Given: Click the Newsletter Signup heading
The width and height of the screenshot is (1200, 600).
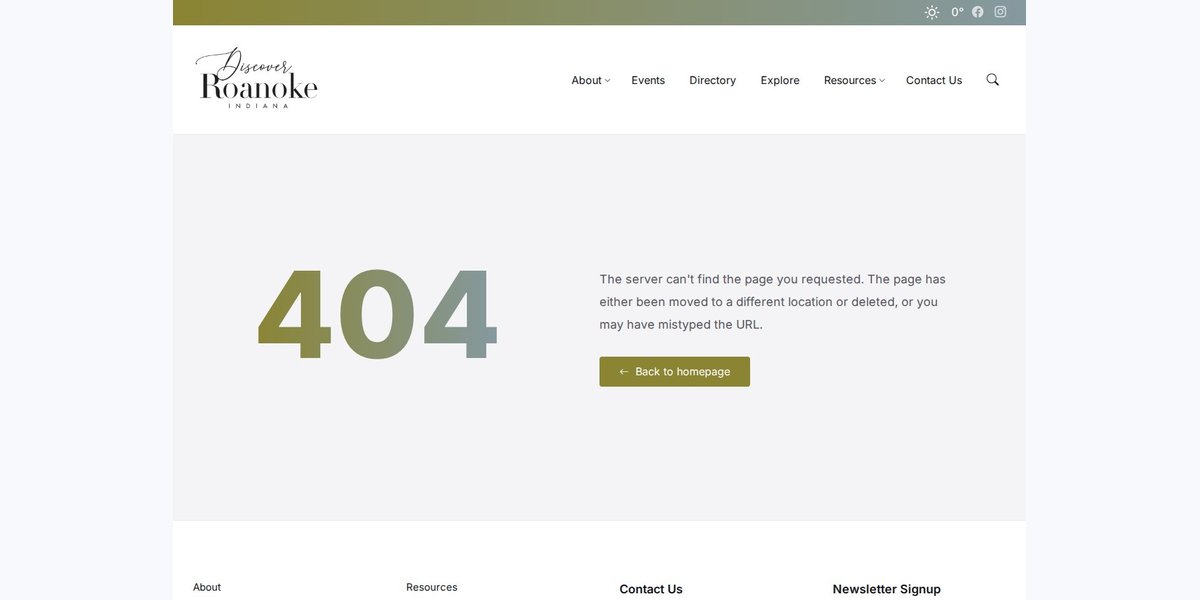Looking at the screenshot, I should (x=887, y=589).
